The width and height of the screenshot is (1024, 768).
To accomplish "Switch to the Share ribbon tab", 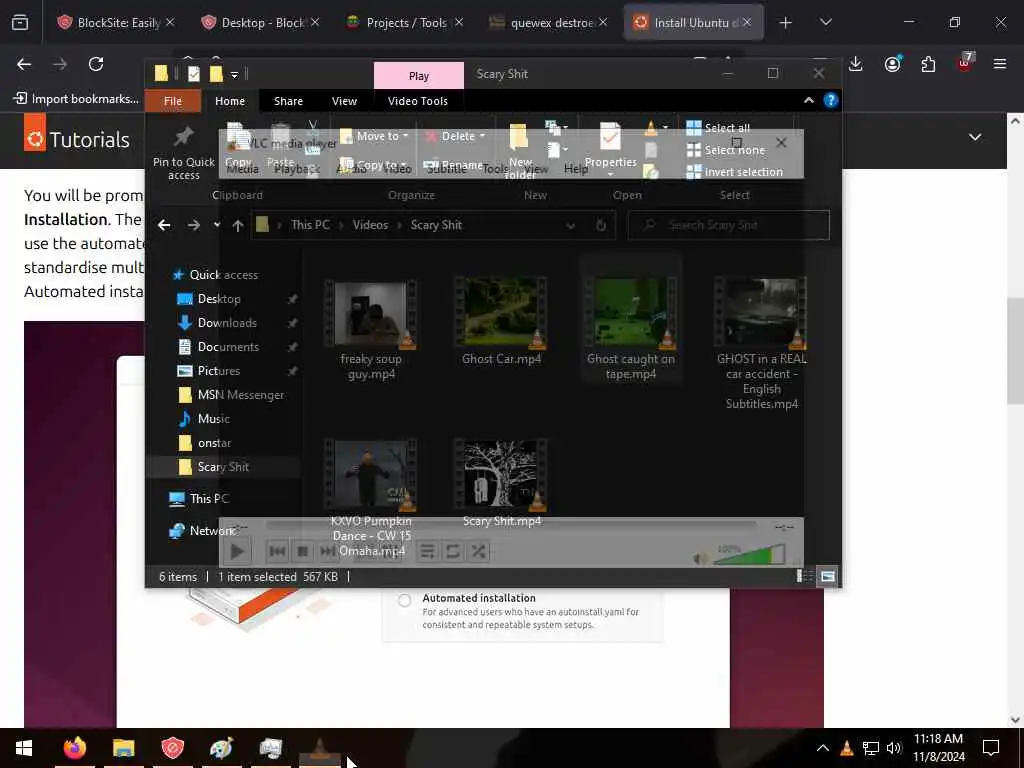I will tap(288, 101).
